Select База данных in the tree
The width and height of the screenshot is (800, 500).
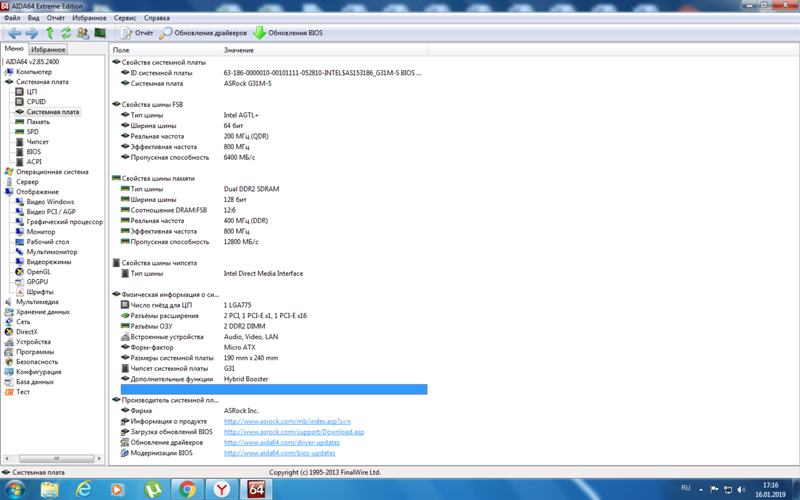pos(35,382)
